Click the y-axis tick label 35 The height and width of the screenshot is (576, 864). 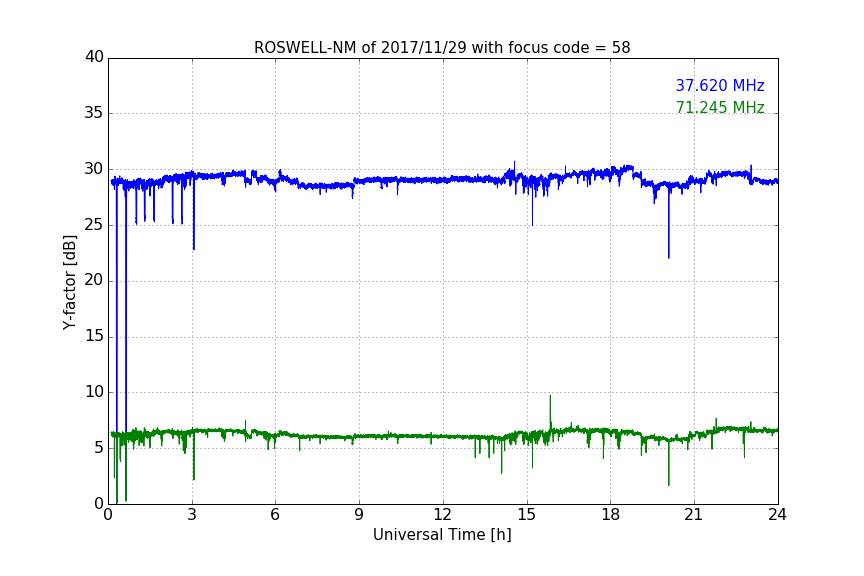tap(94, 113)
